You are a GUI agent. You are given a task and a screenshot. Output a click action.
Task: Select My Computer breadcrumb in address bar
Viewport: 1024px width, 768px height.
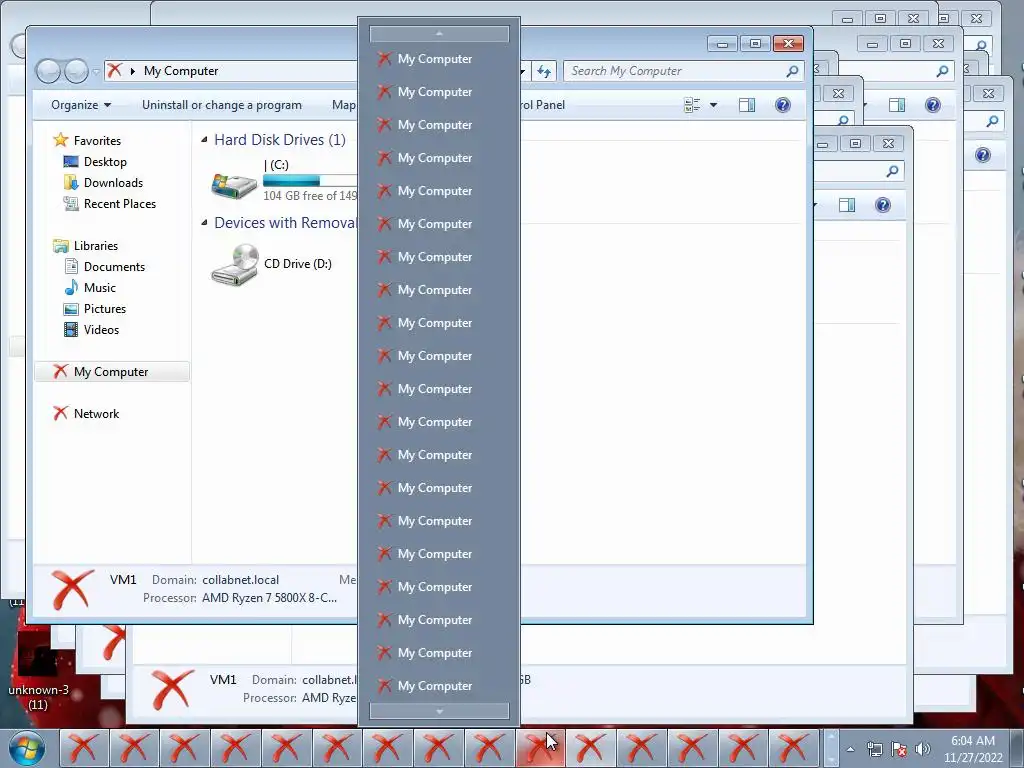click(181, 71)
